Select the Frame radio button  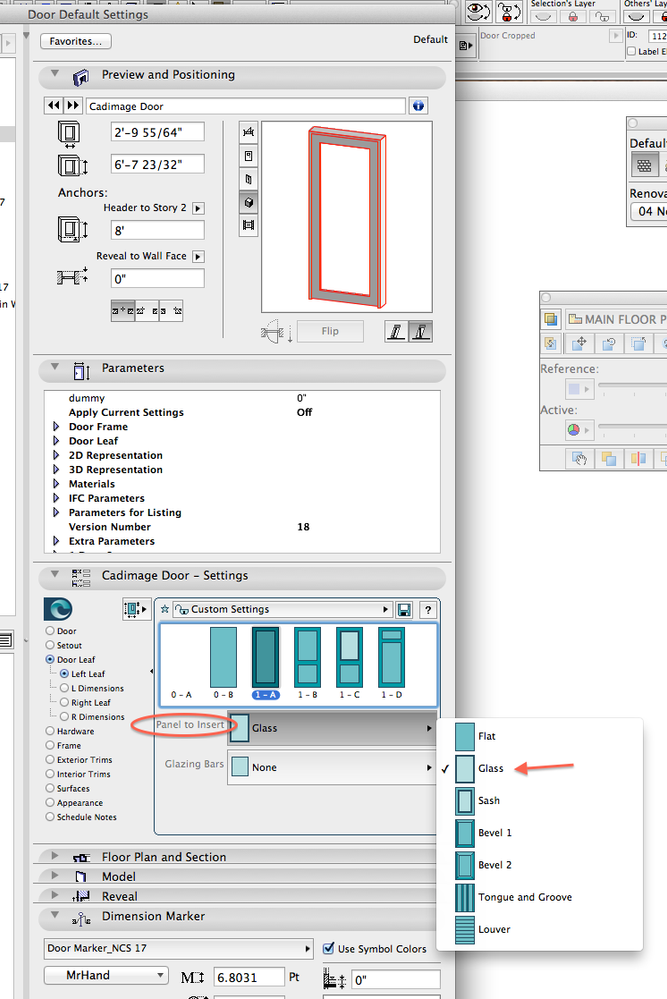coord(50,745)
